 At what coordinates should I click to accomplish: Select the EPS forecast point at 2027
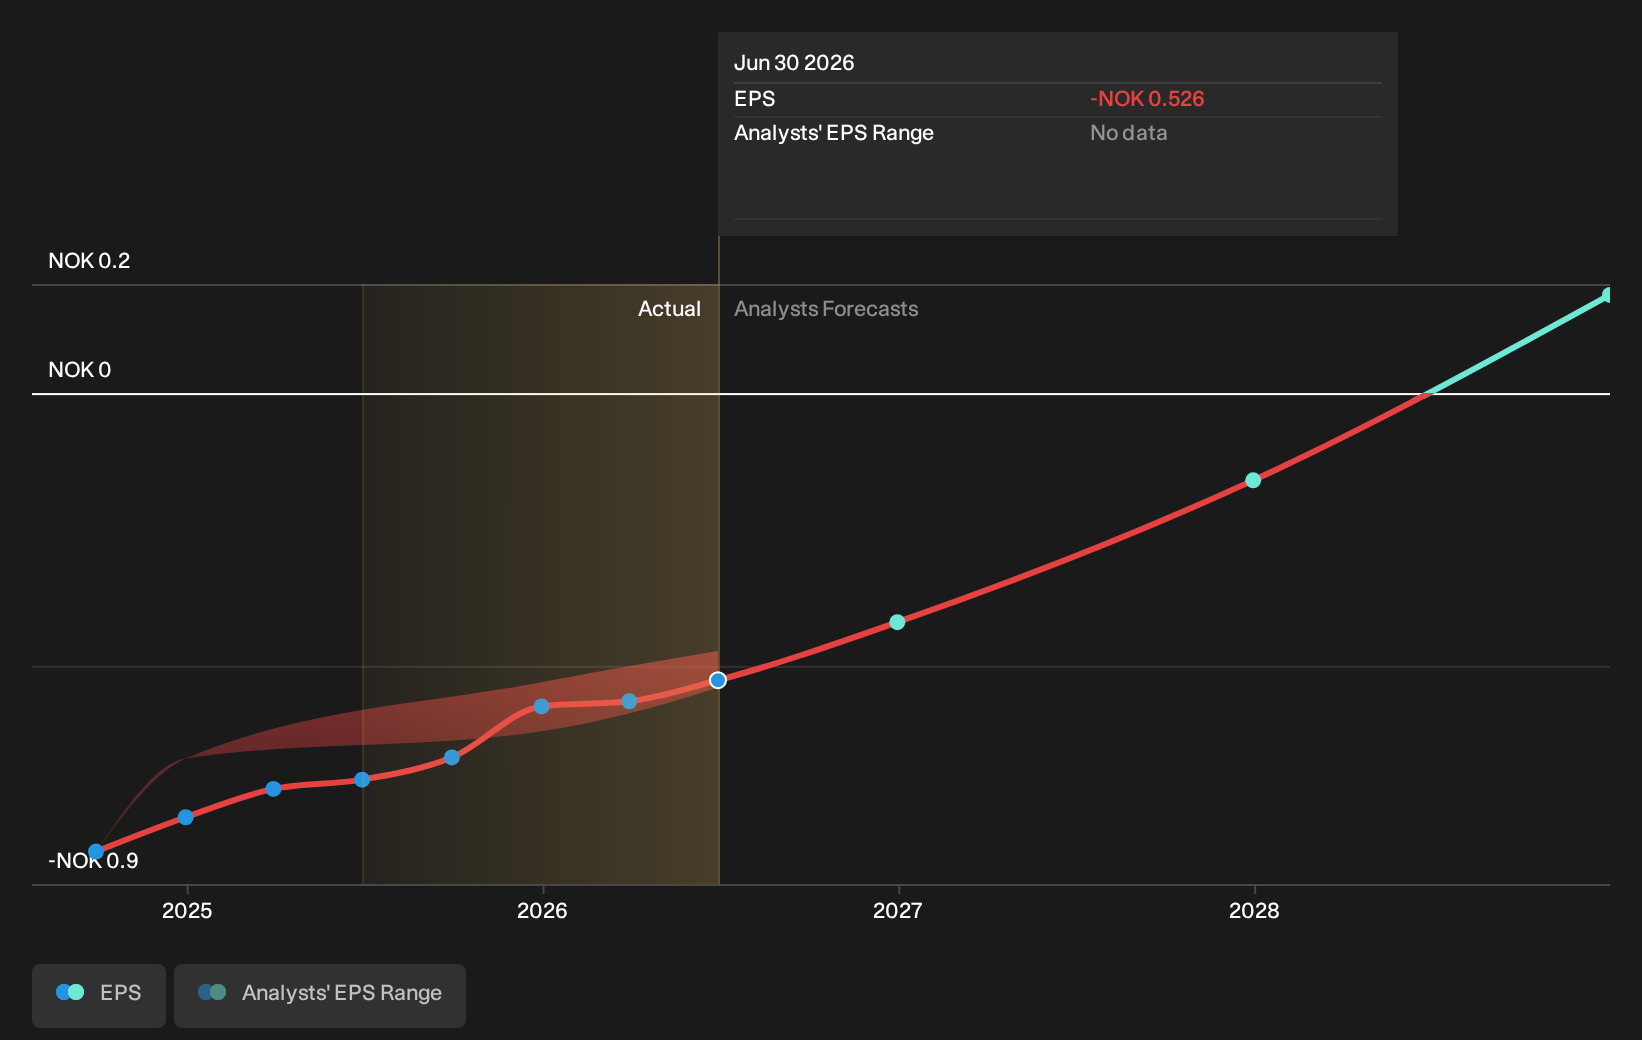(x=897, y=622)
